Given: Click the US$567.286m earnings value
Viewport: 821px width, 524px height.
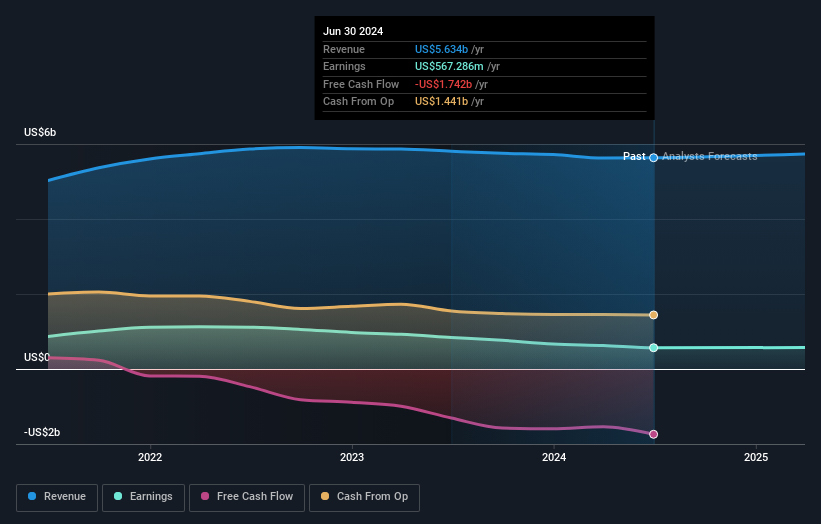Looking at the screenshot, I should (449, 66).
